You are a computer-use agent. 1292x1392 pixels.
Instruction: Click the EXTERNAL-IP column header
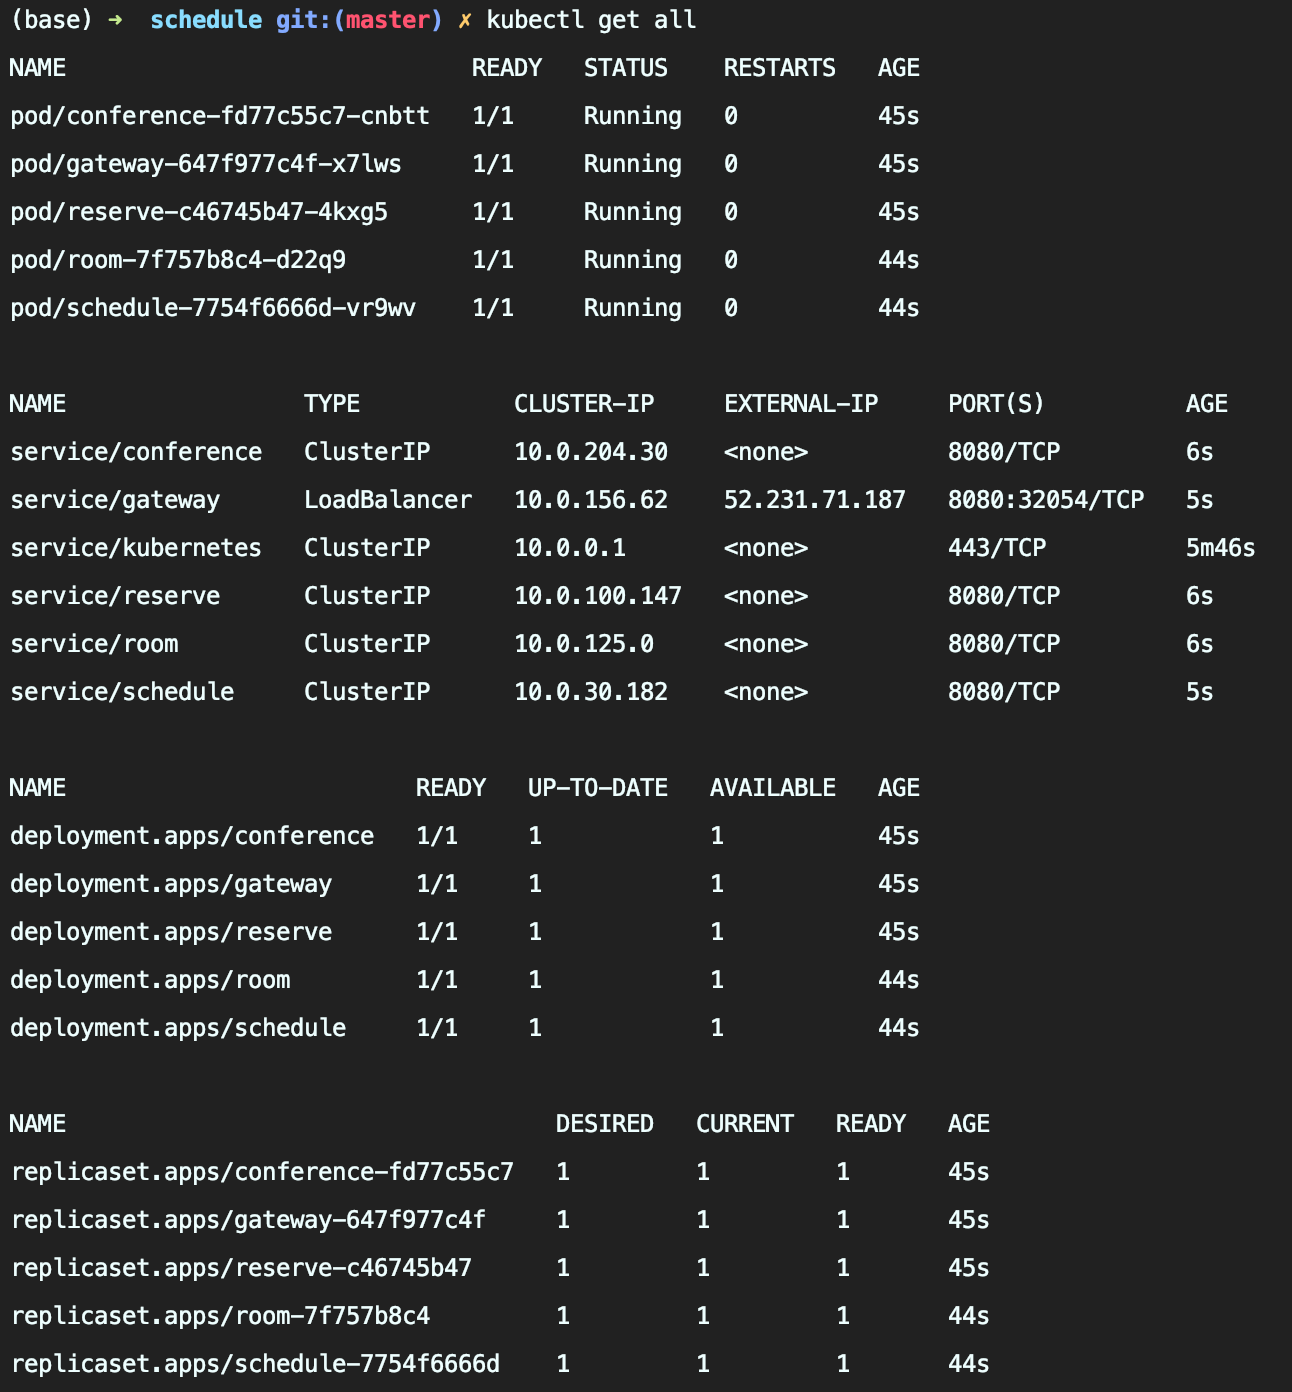(801, 404)
